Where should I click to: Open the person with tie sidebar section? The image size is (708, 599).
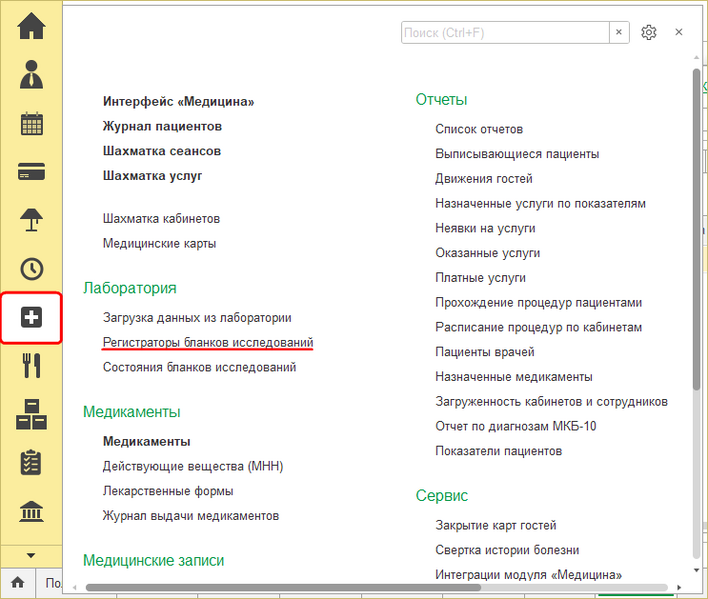click(31, 74)
